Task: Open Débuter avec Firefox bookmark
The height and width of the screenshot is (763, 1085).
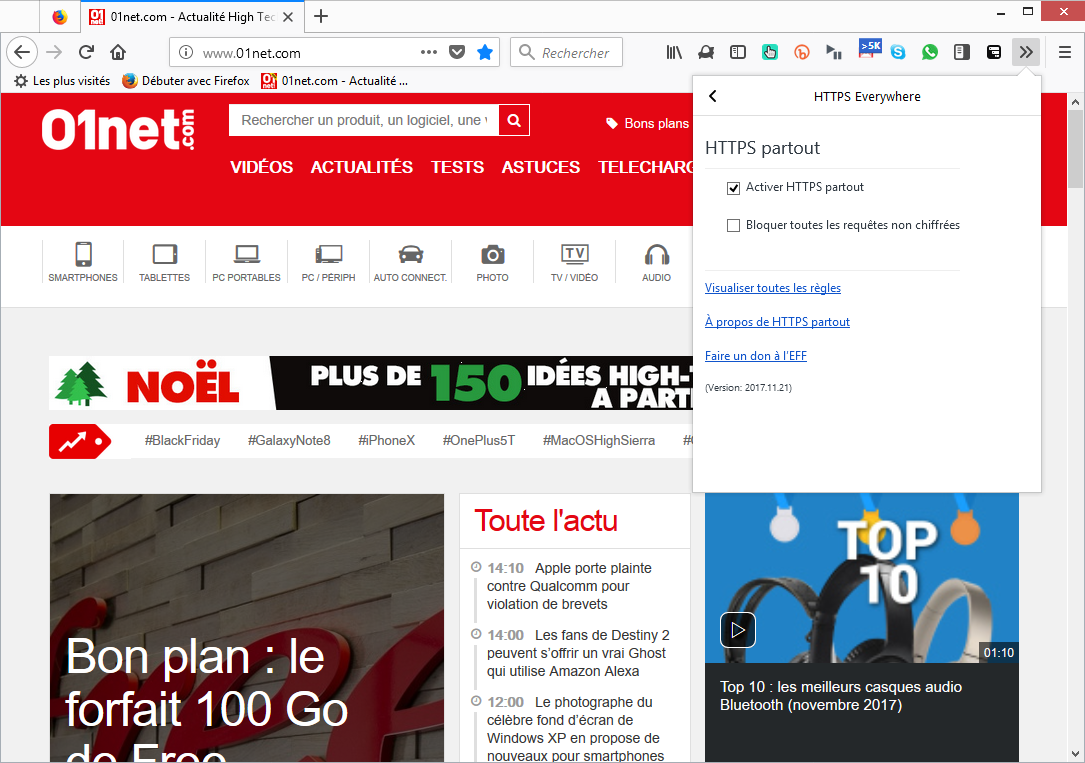Action: [x=185, y=81]
